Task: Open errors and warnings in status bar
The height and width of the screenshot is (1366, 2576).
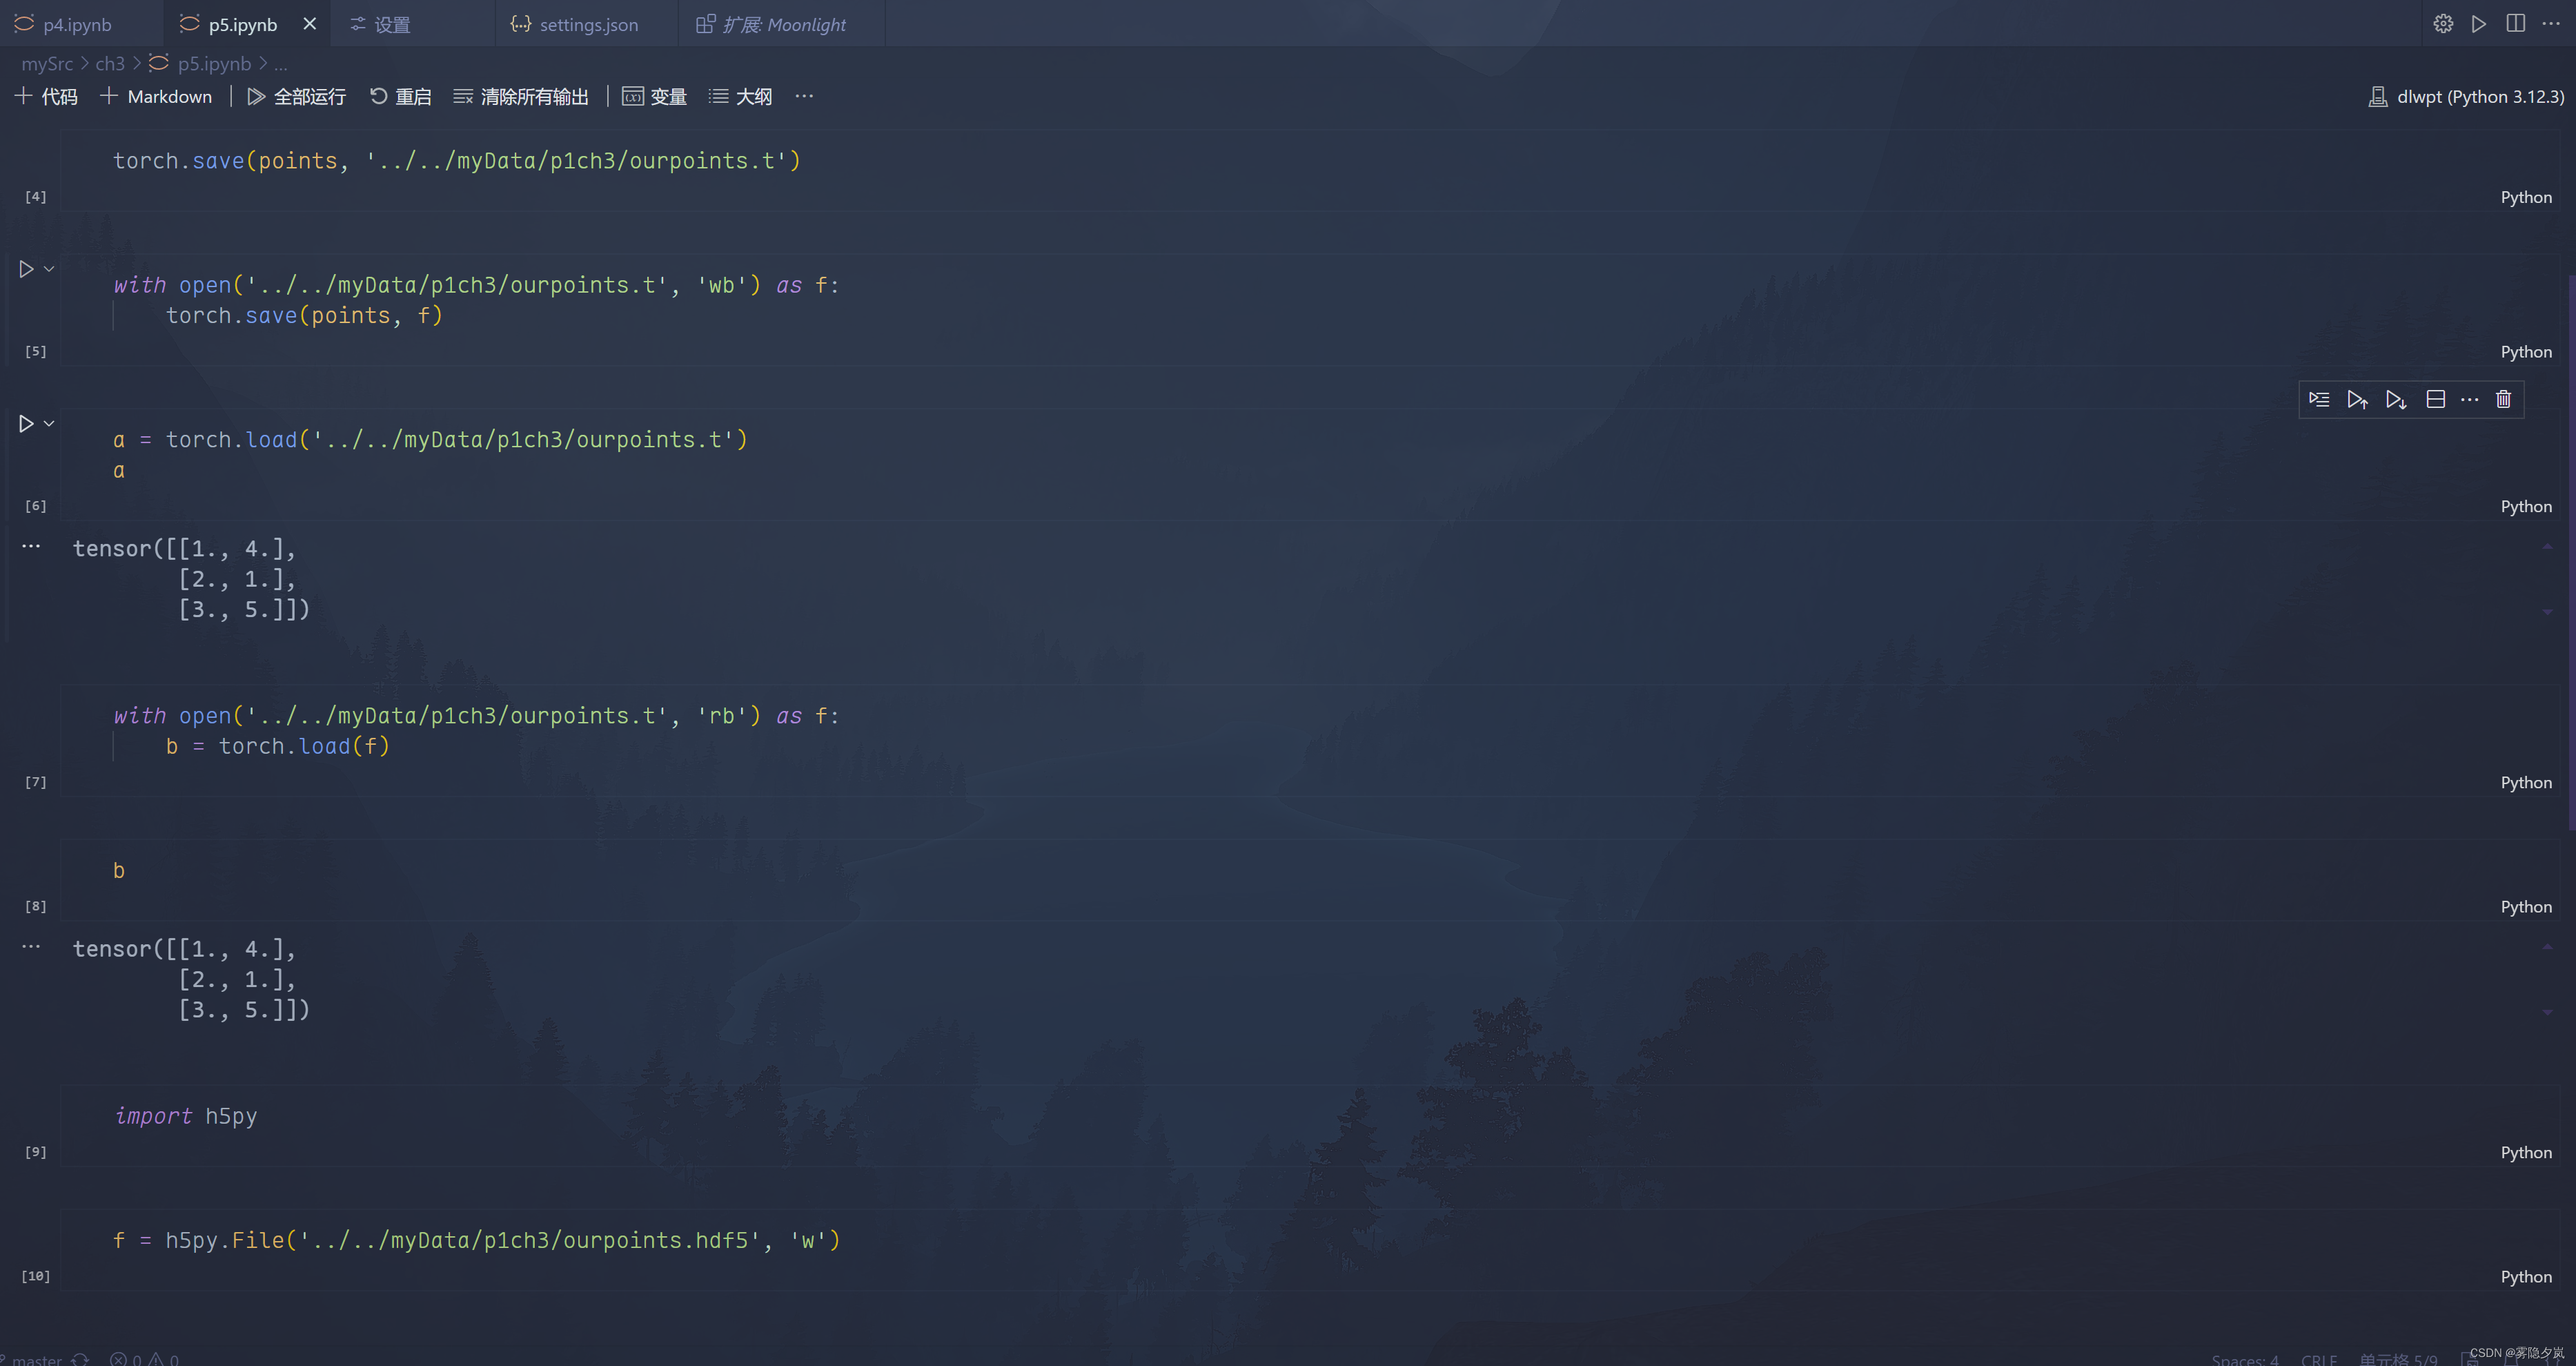Action: [144, 1359]
